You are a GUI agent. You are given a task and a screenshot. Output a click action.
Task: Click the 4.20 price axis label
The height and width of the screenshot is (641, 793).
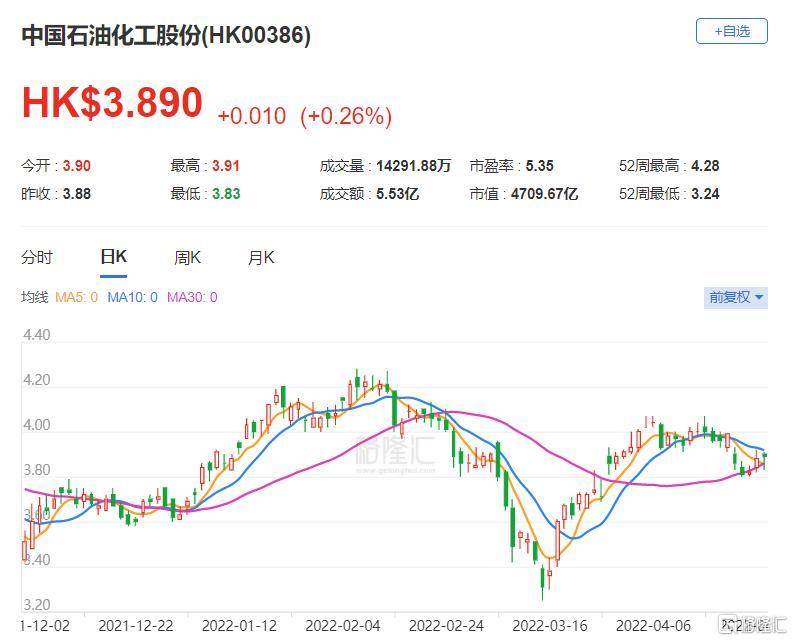pyautogui.click(x=36, y=380)
